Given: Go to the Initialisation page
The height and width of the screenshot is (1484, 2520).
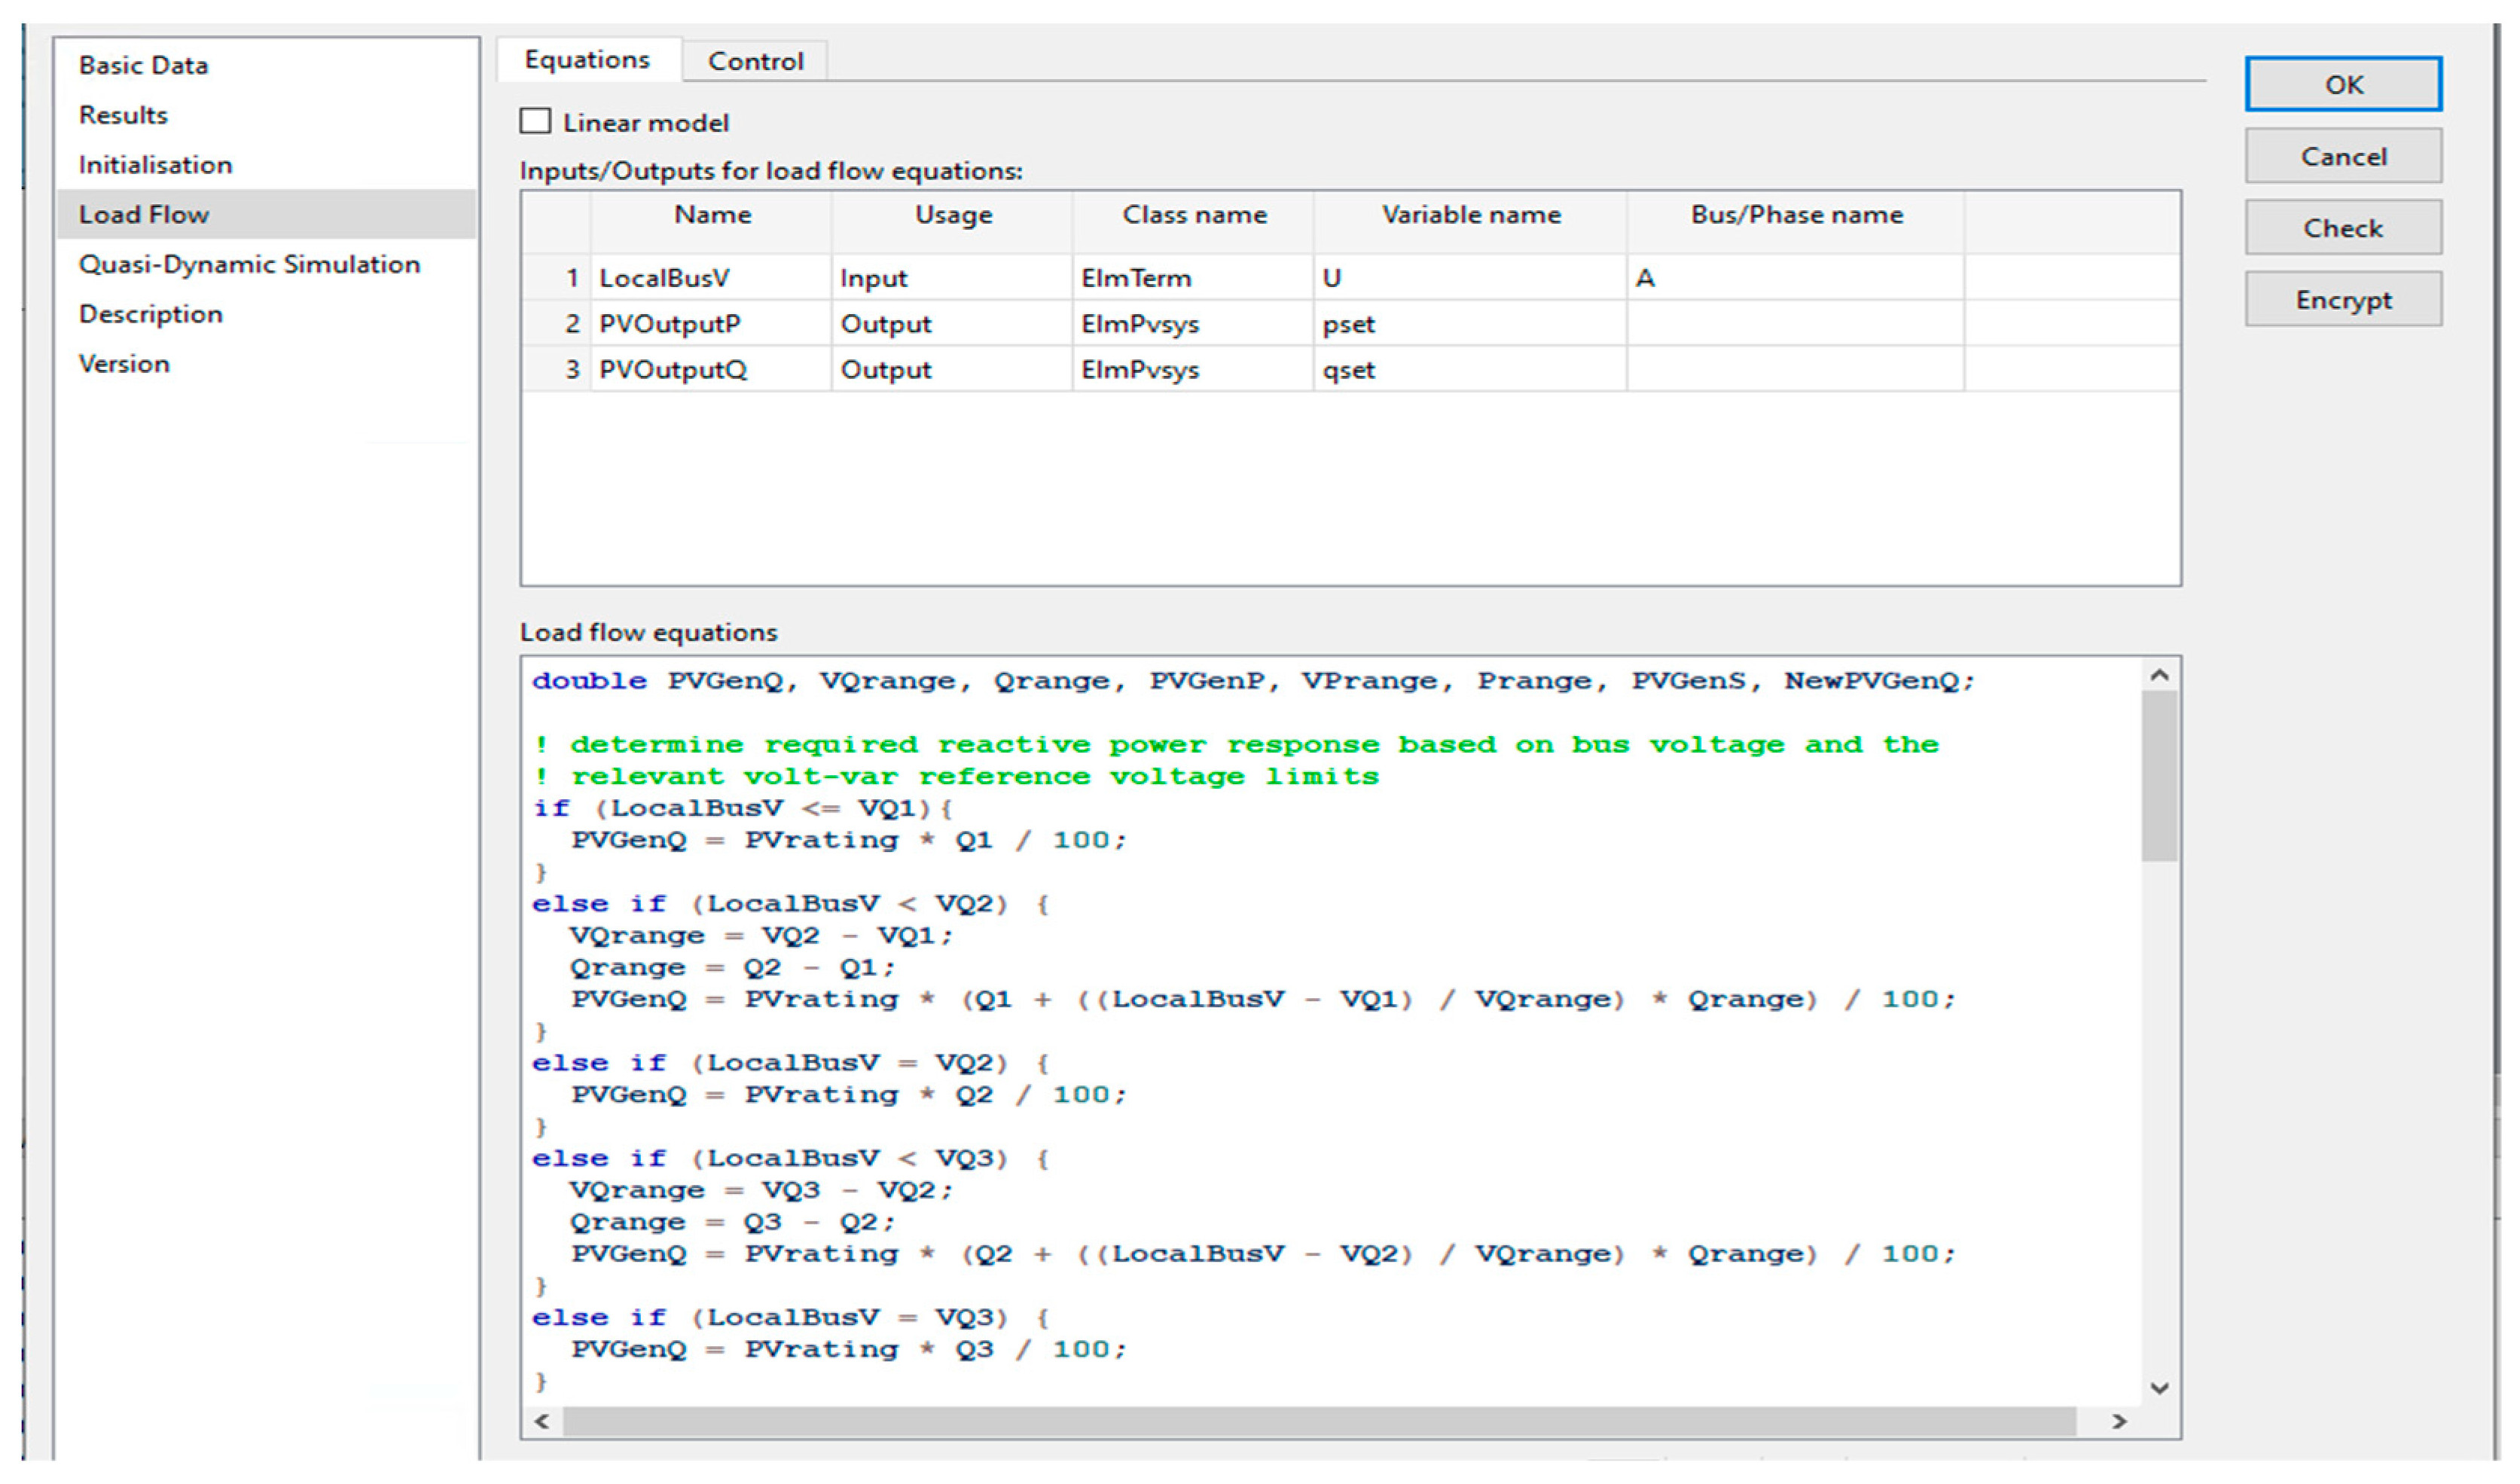Looking at the screenshot, I should coord(155,165).
